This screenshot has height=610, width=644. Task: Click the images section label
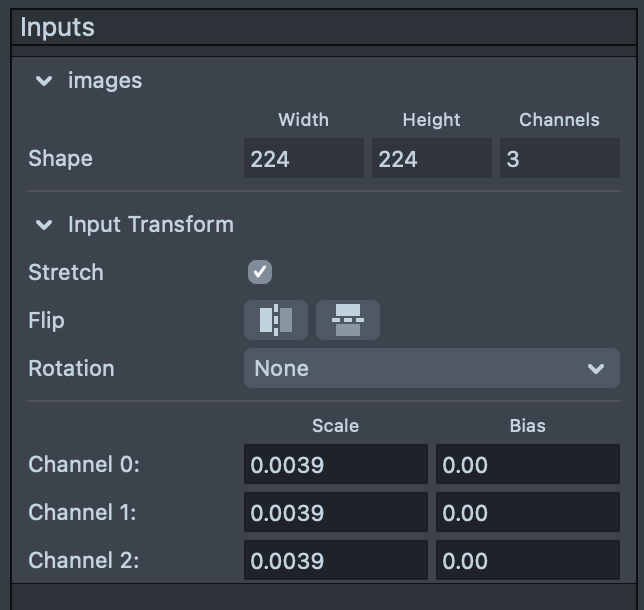click(x=105, y=81)
